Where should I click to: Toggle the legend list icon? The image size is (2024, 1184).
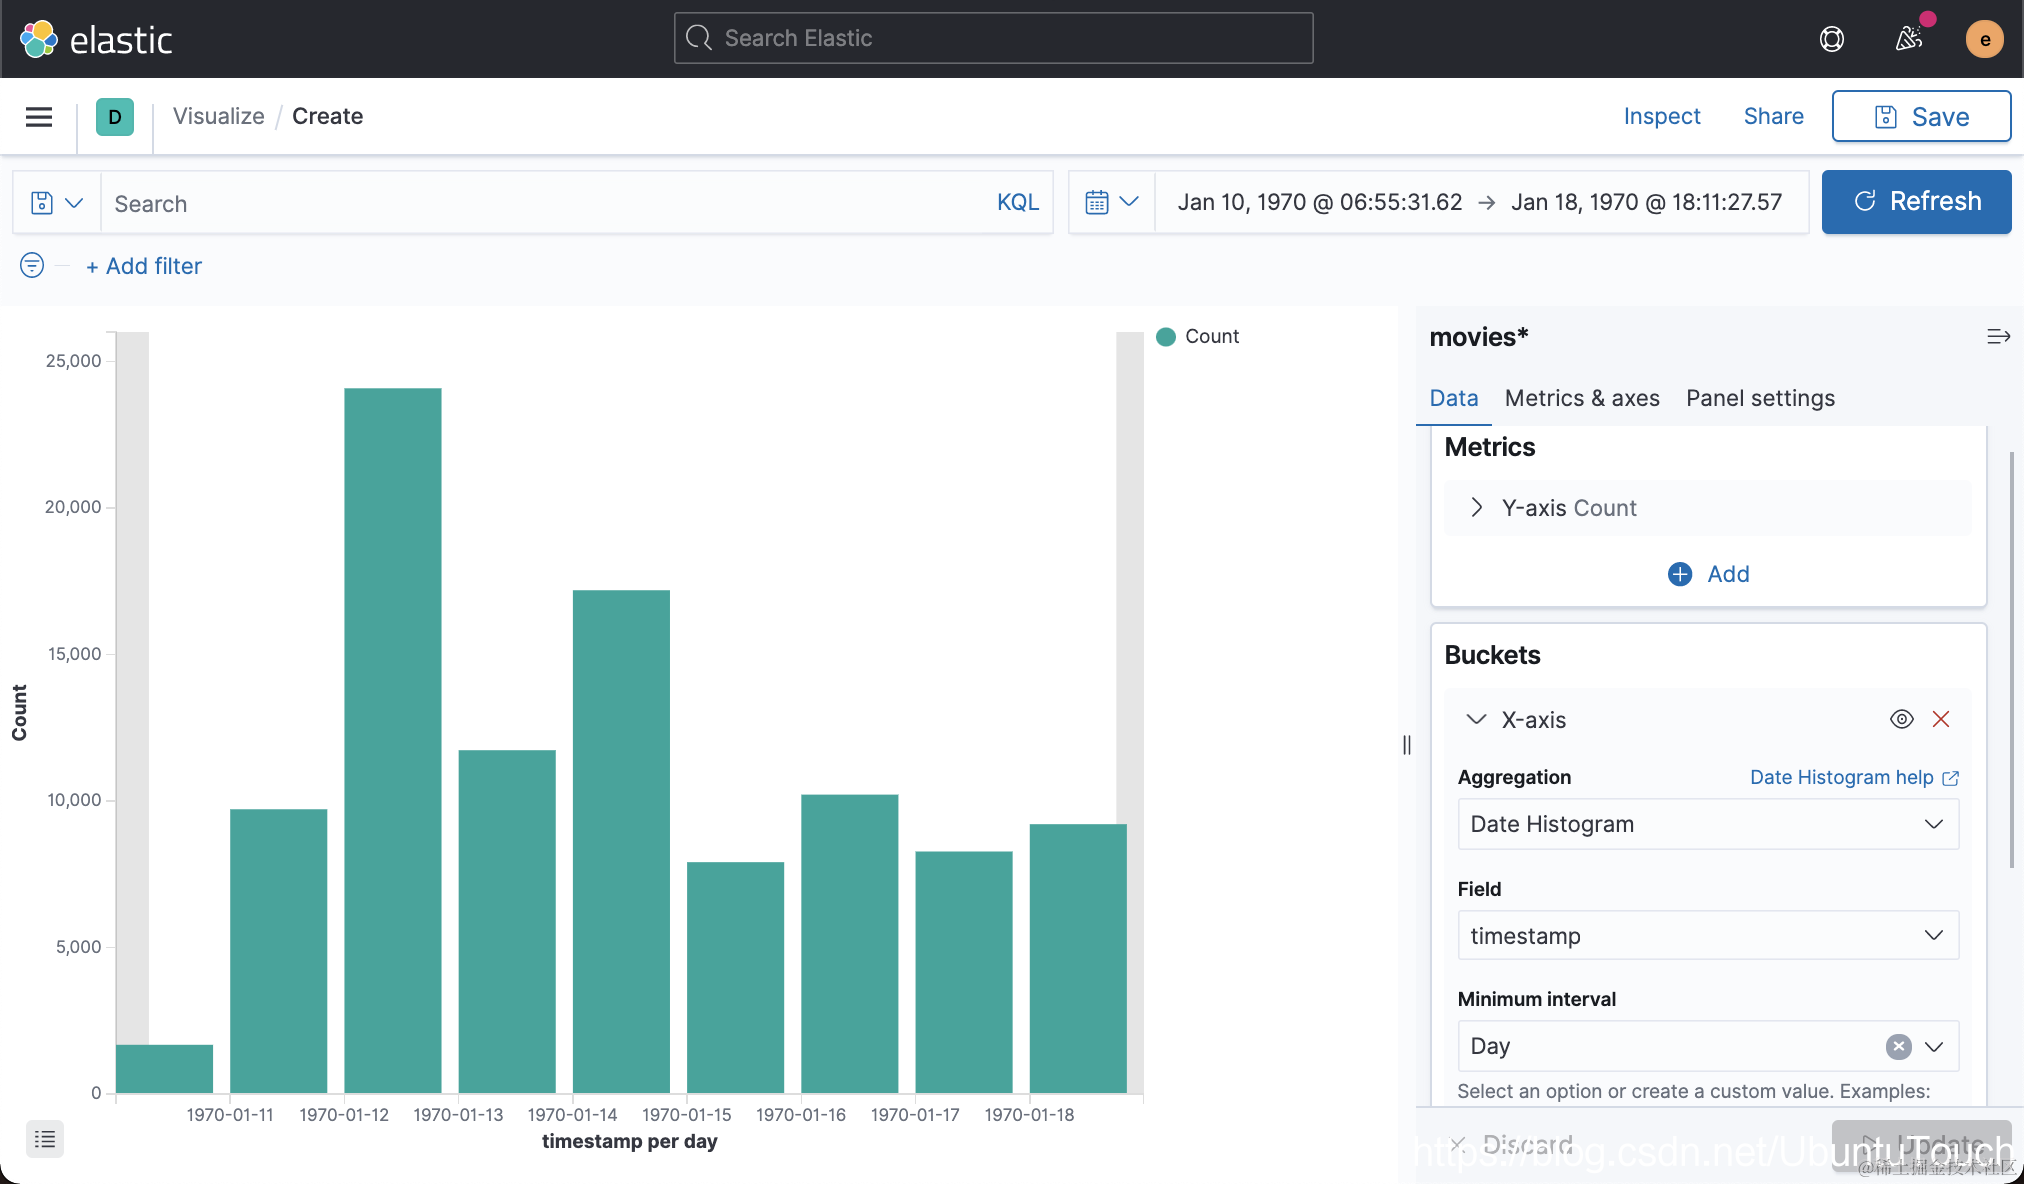[45, 1139]
